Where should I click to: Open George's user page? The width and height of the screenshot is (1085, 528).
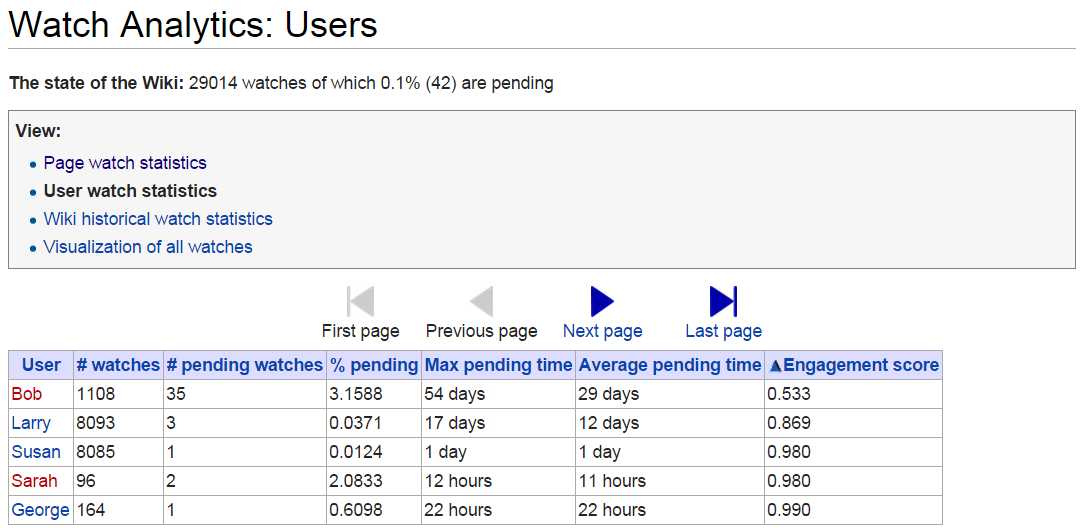(40, 511)
